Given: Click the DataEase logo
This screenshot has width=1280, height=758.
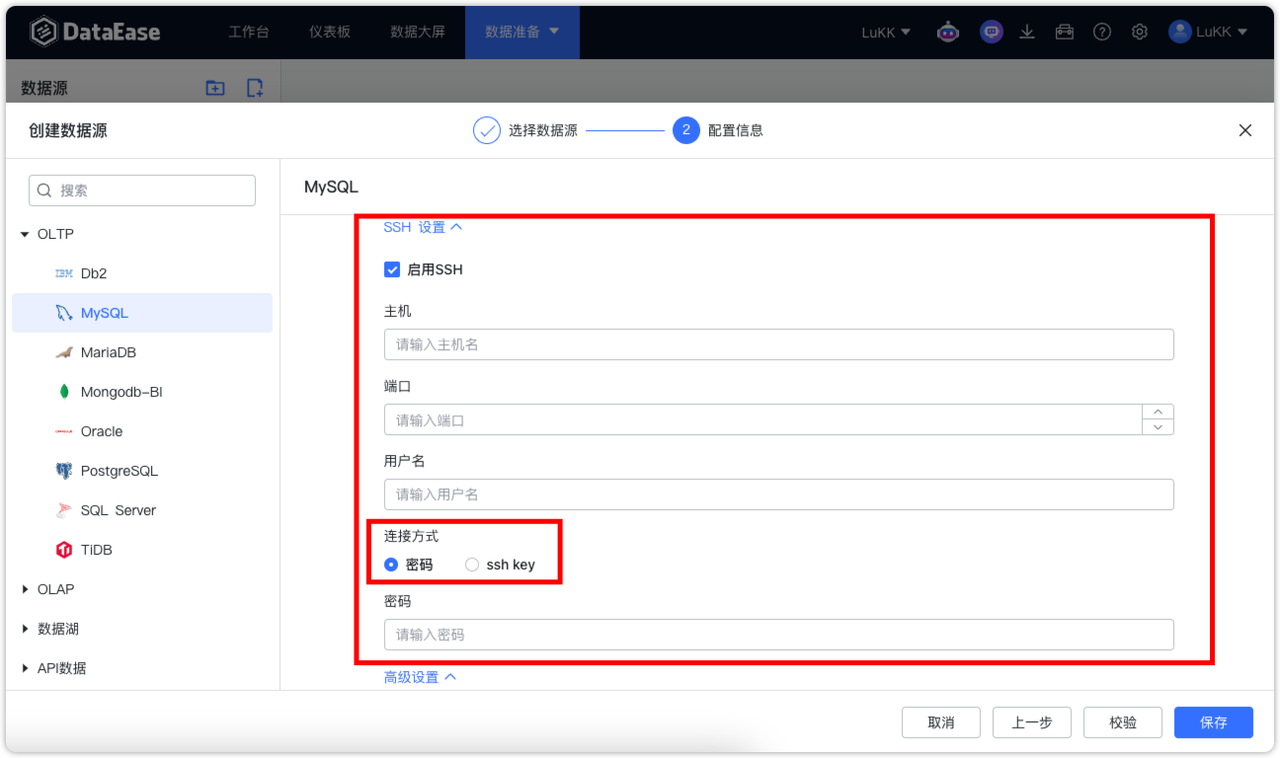Looking at the screenshot, I should pyautogui.click(x=94, y=32).
